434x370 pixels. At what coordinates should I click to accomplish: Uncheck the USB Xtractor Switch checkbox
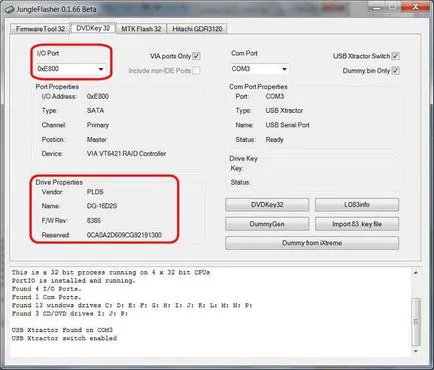(395, 56)
